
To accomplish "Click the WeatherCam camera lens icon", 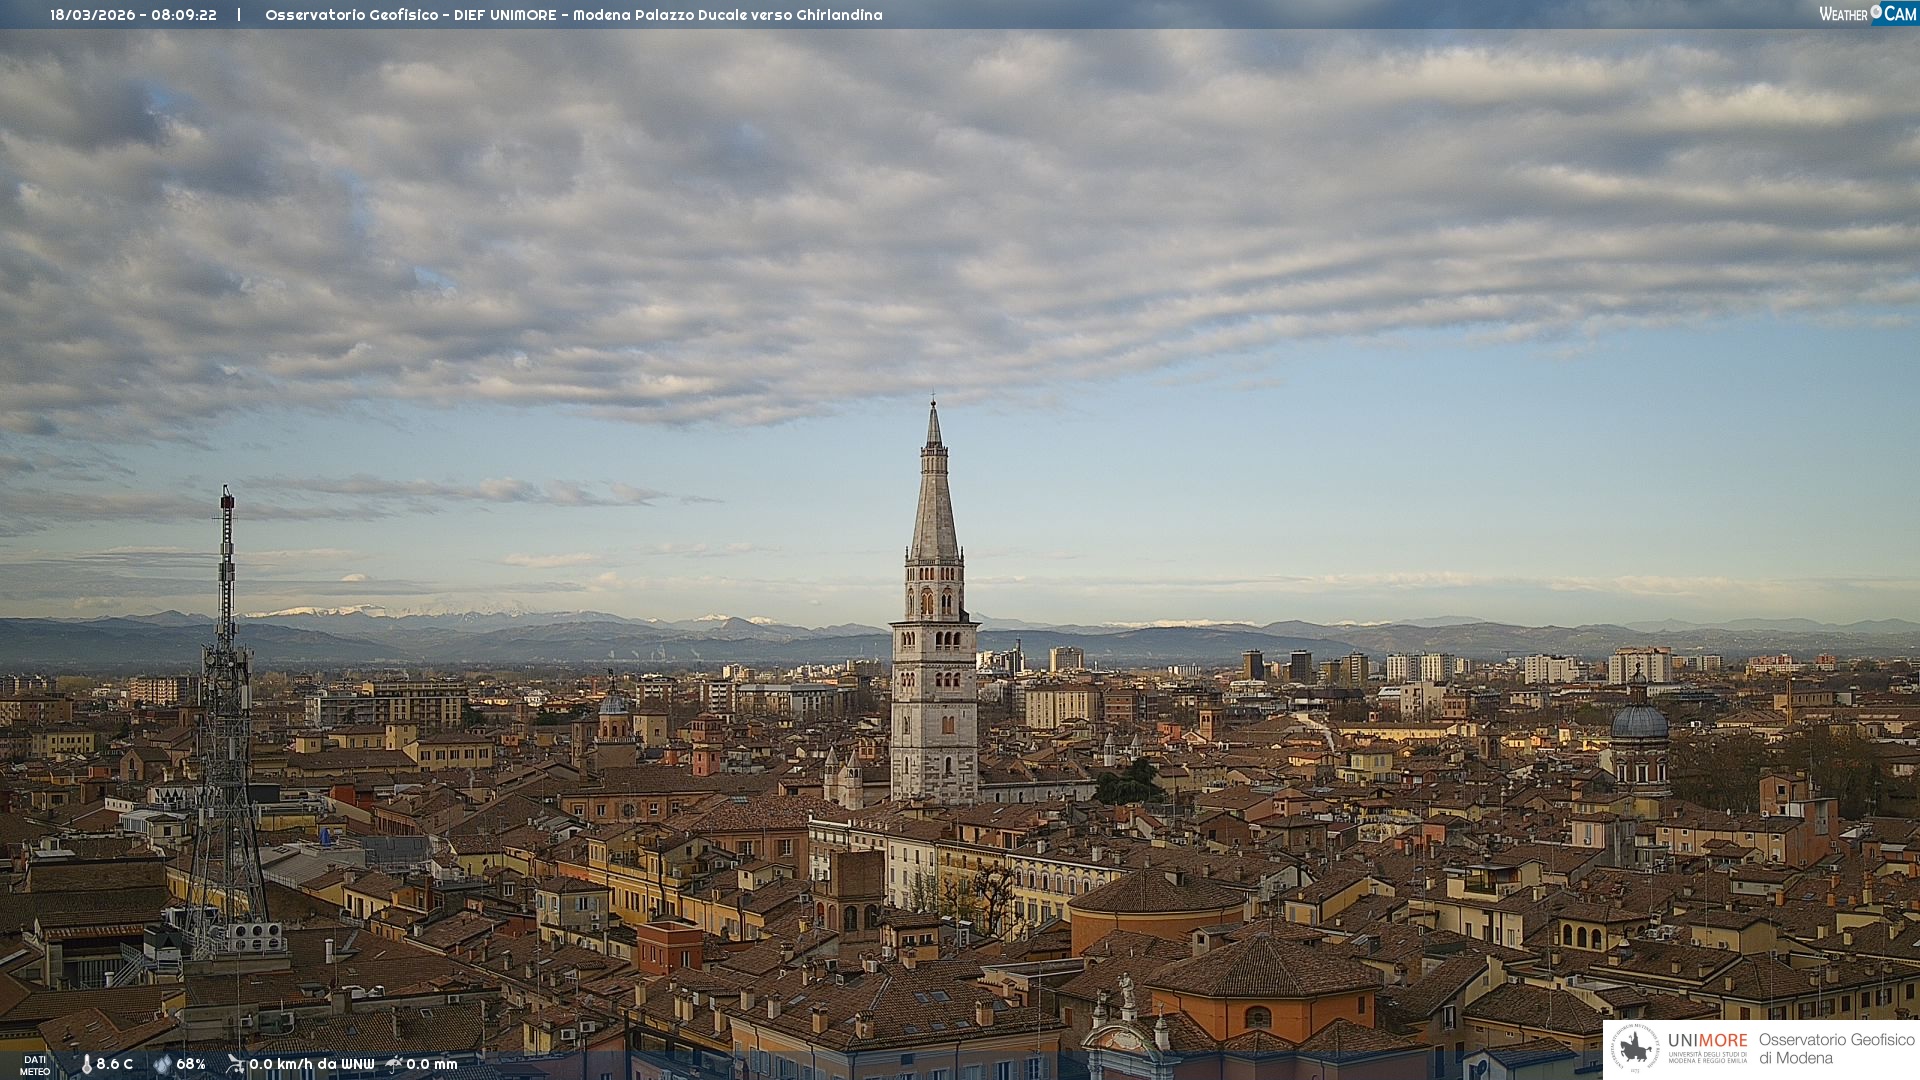I will pos(1876,12).
